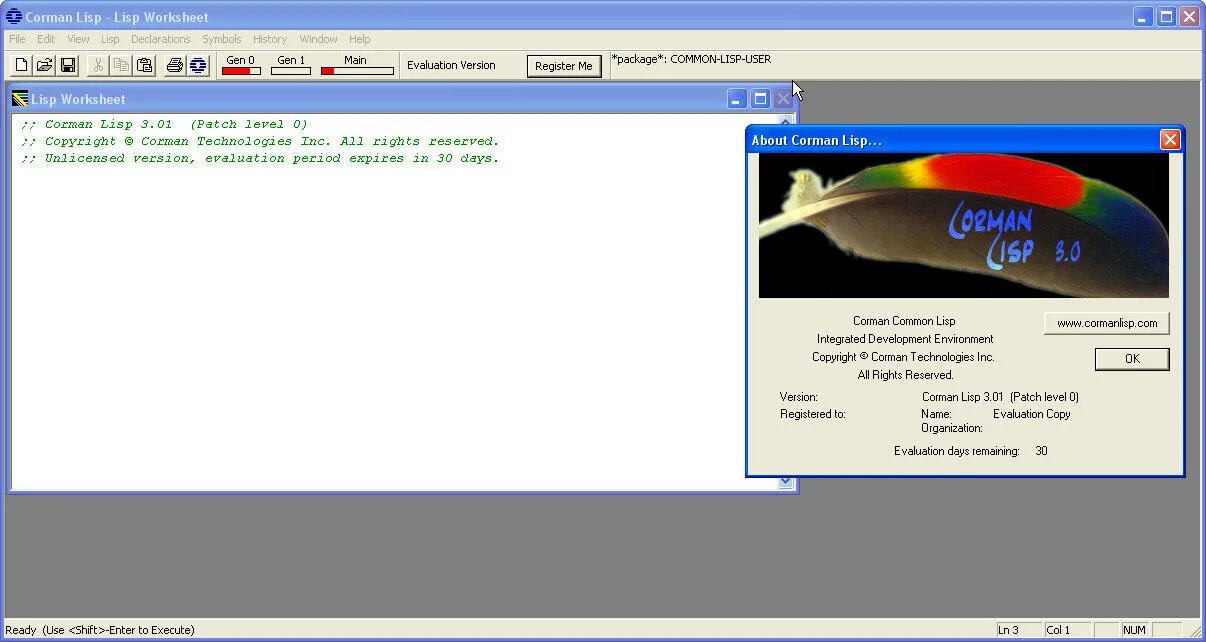Click the Main heap usage bar
Viewport: 1206px width, 642px height.
coord(357,71)
